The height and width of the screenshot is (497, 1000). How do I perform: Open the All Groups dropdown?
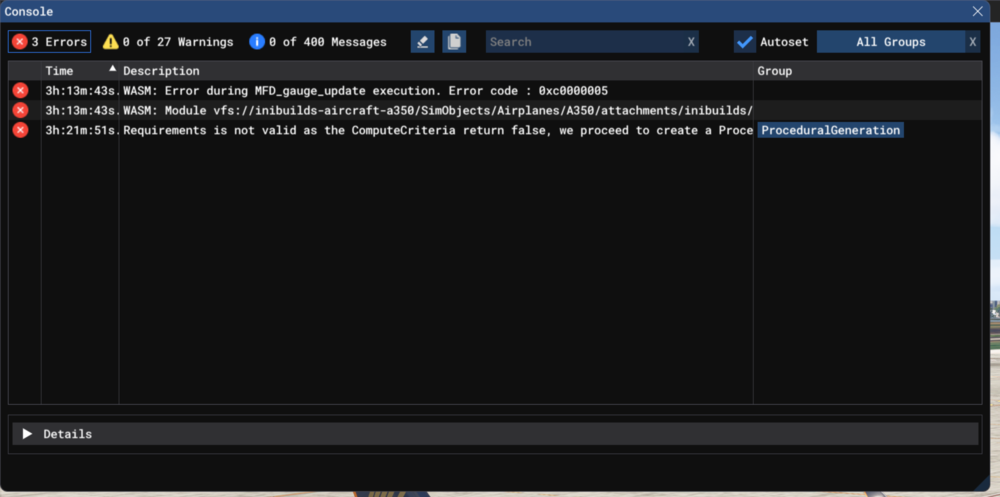pyautogui.click(x=890, y=42)
